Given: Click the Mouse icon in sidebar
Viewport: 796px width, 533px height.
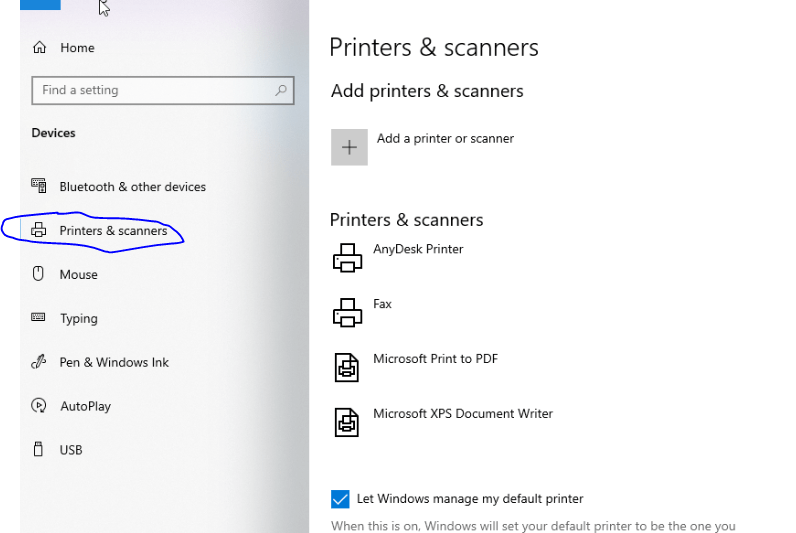Looking at the screenshot, I should (40, 274).
